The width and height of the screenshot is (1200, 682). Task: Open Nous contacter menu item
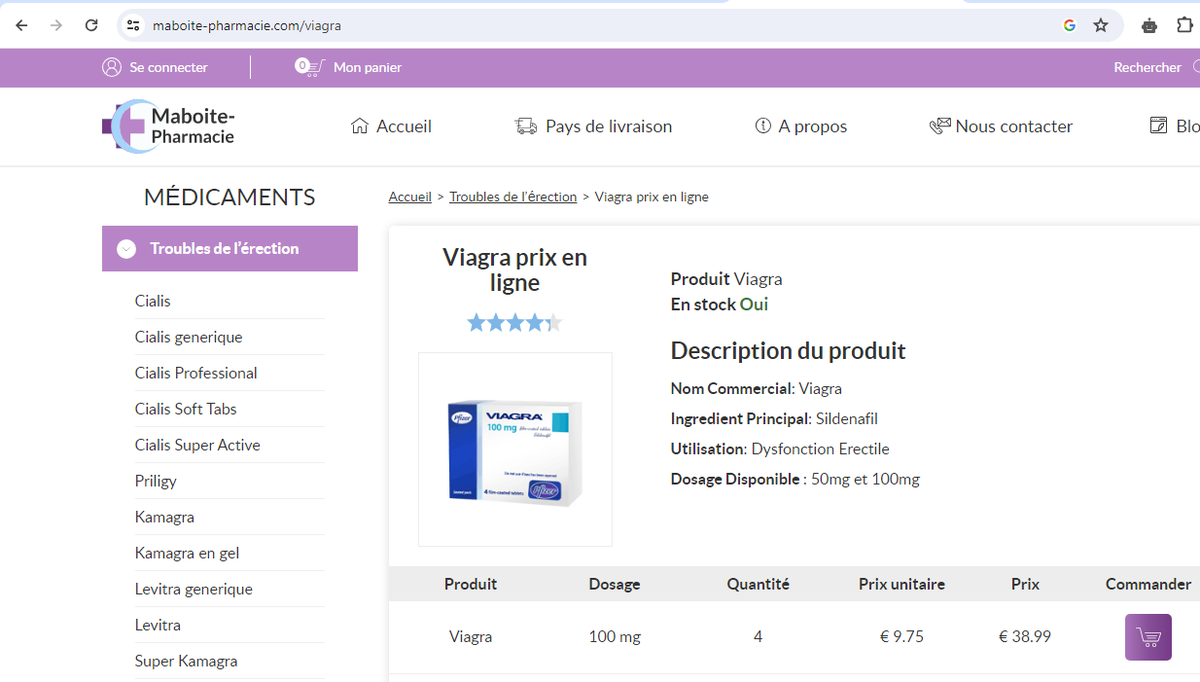coord(1014,126)
